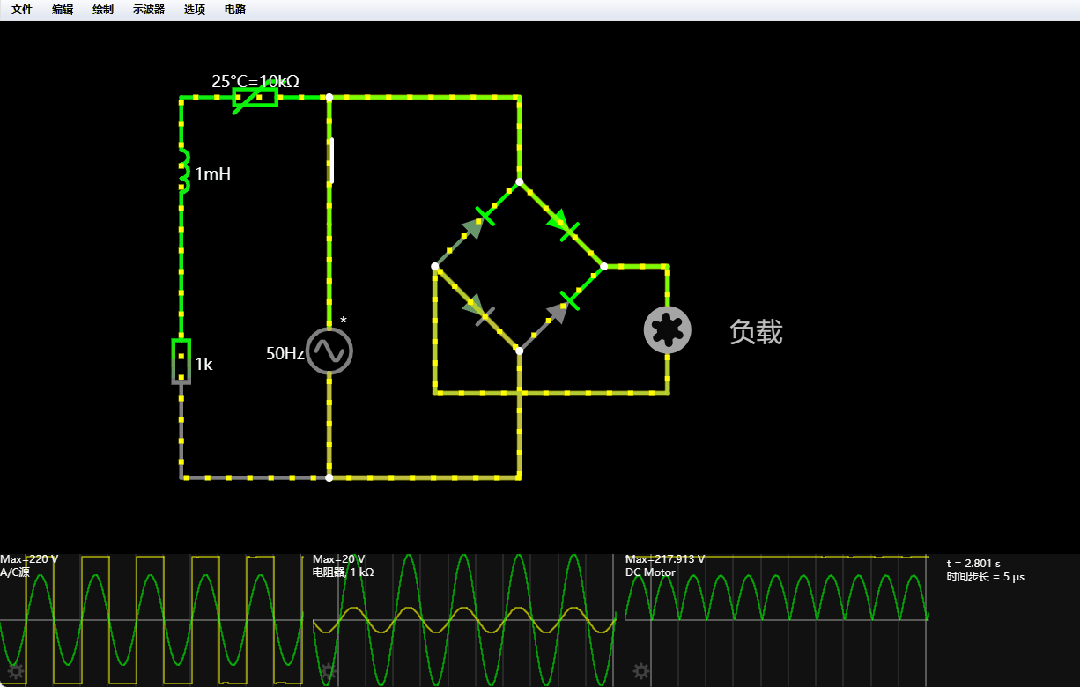The image size is (1080, 687).
Task: Select the bottom-right bridge diode
Action: tap(562, 308)
